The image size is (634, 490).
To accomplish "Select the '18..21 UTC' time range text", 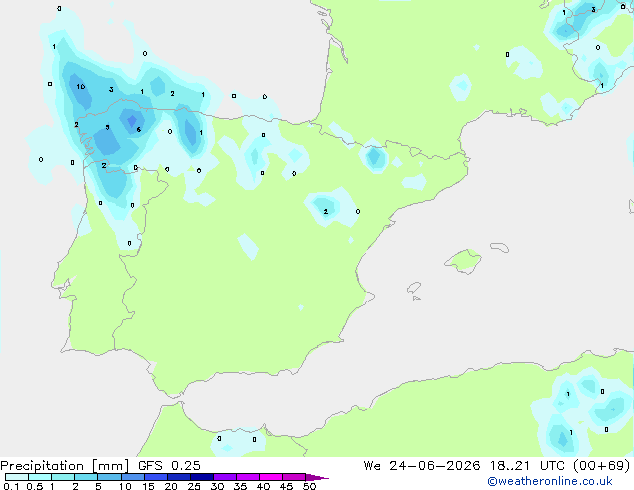I will click(x=527, y=466).
